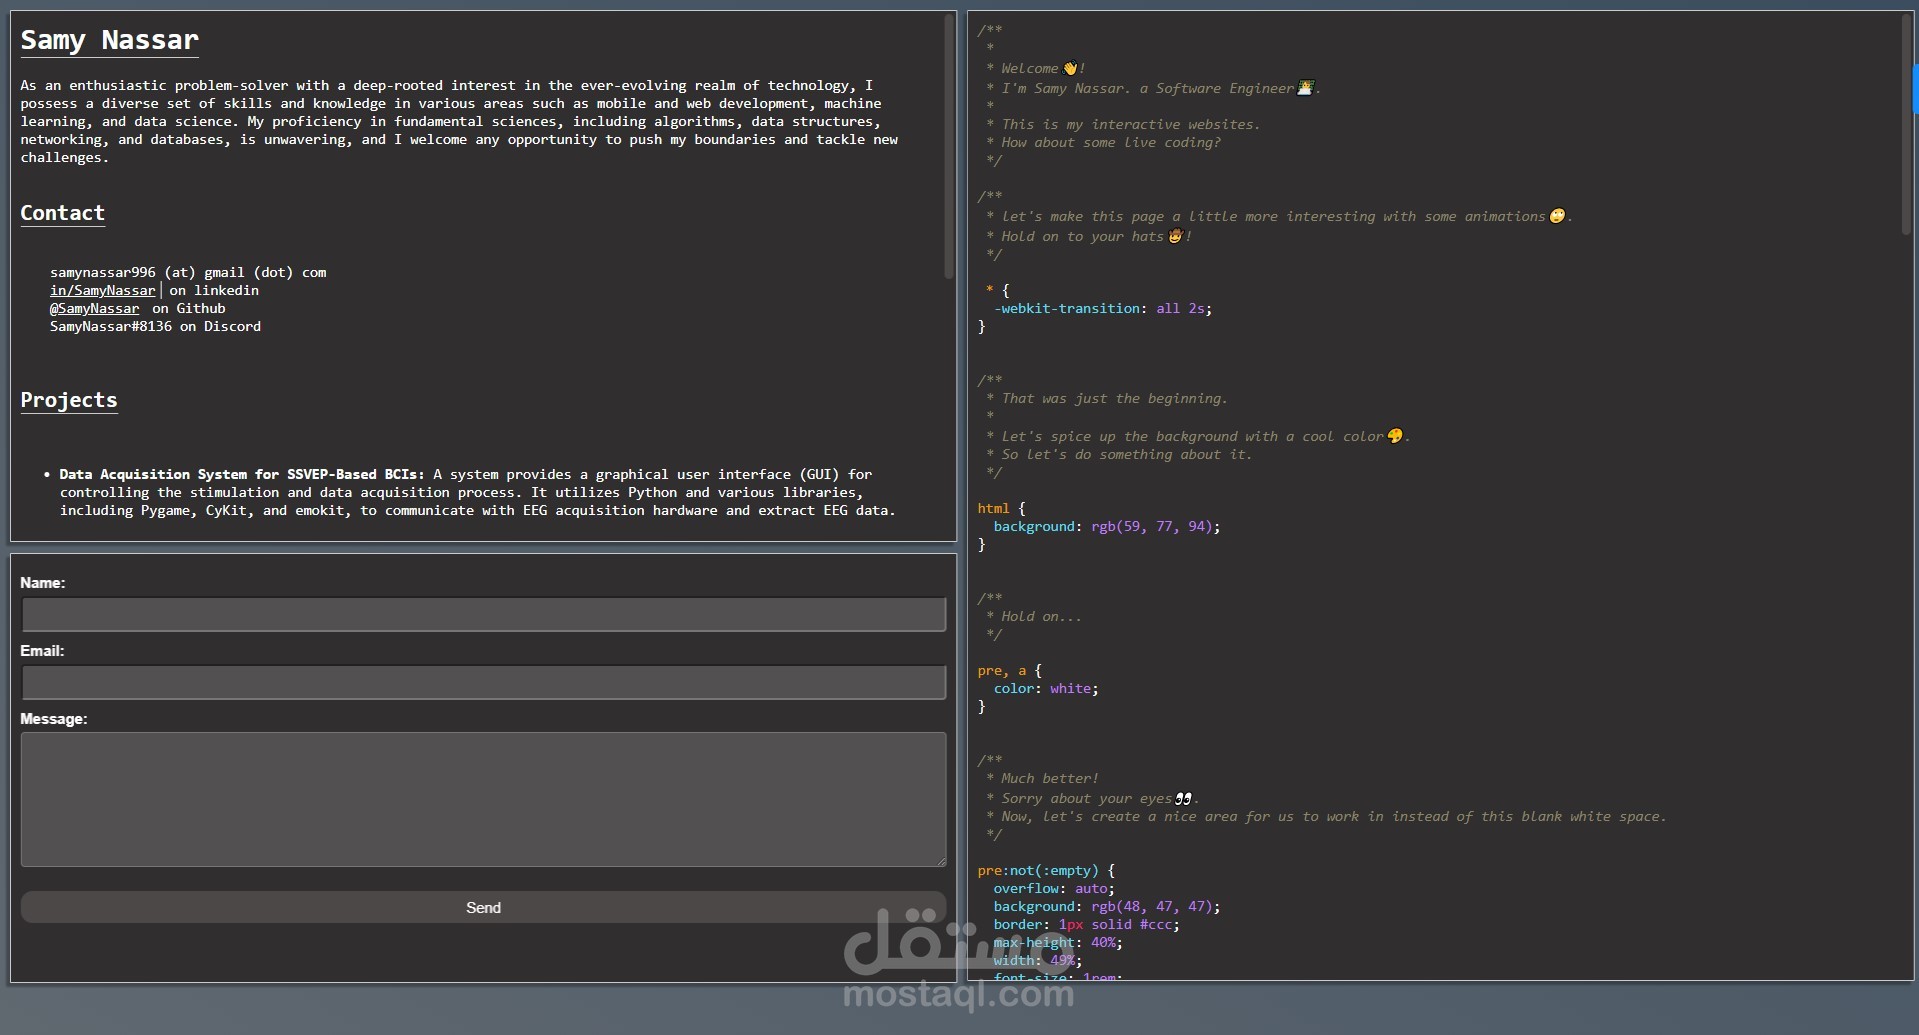Click the Send button

tap(483, 907)
